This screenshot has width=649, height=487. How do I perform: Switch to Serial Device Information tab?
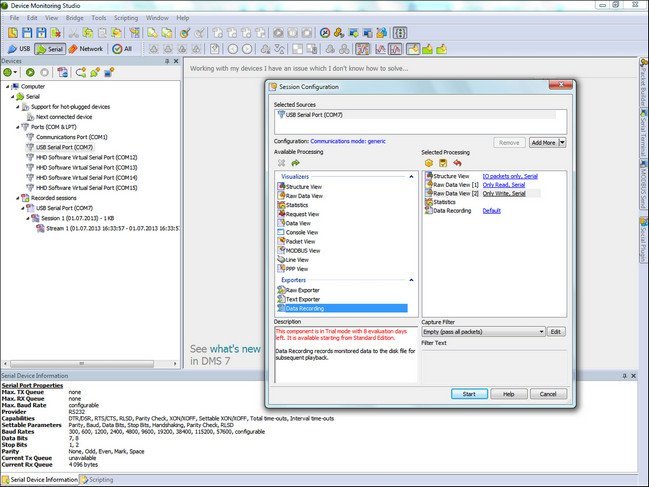(x=40, y=480)
